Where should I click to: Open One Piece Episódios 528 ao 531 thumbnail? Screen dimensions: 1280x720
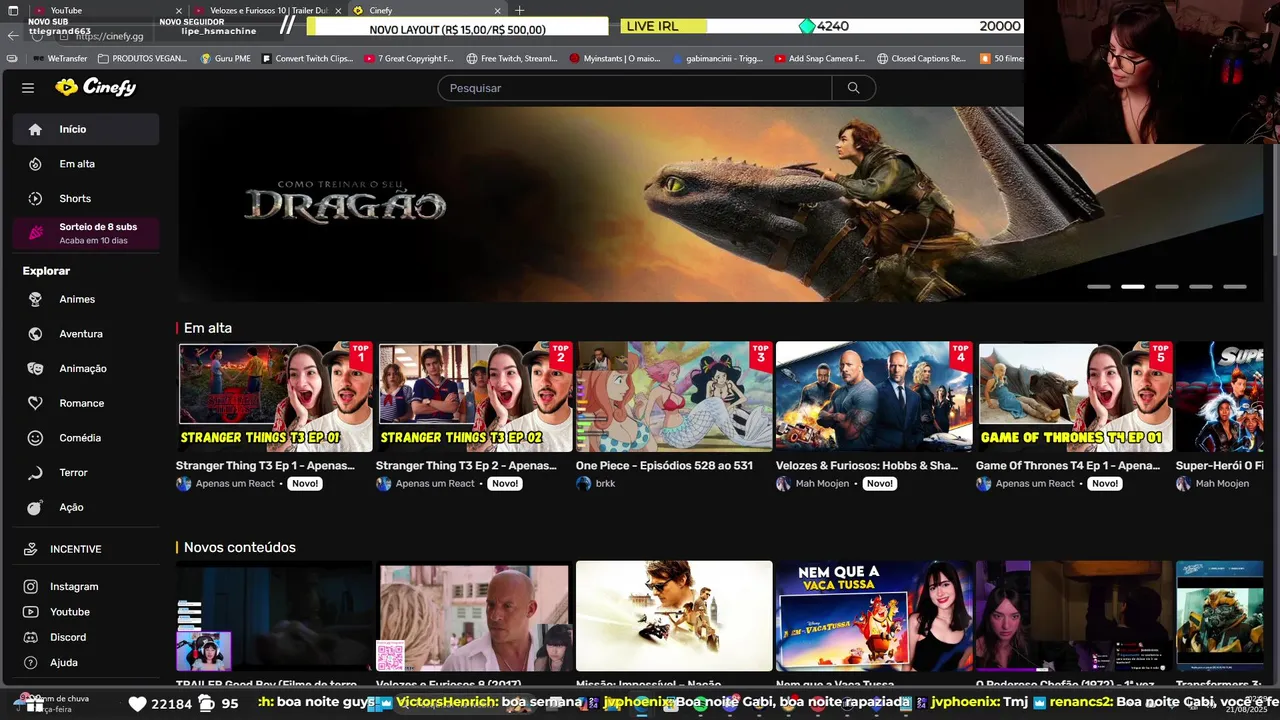[x=674, y=397]
